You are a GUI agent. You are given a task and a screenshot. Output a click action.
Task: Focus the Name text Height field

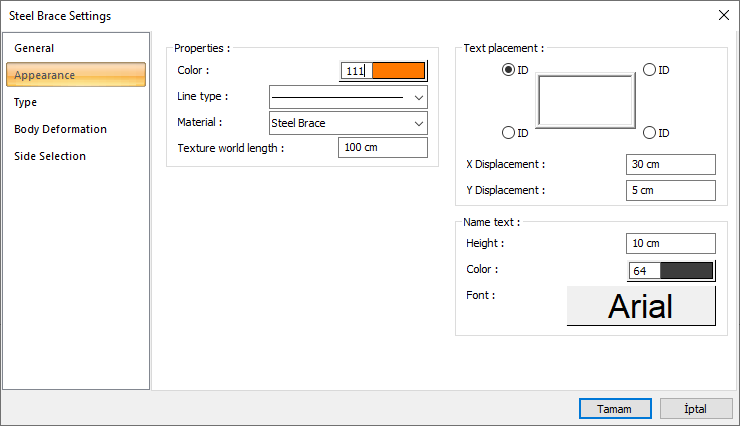[x=671, y=243]
